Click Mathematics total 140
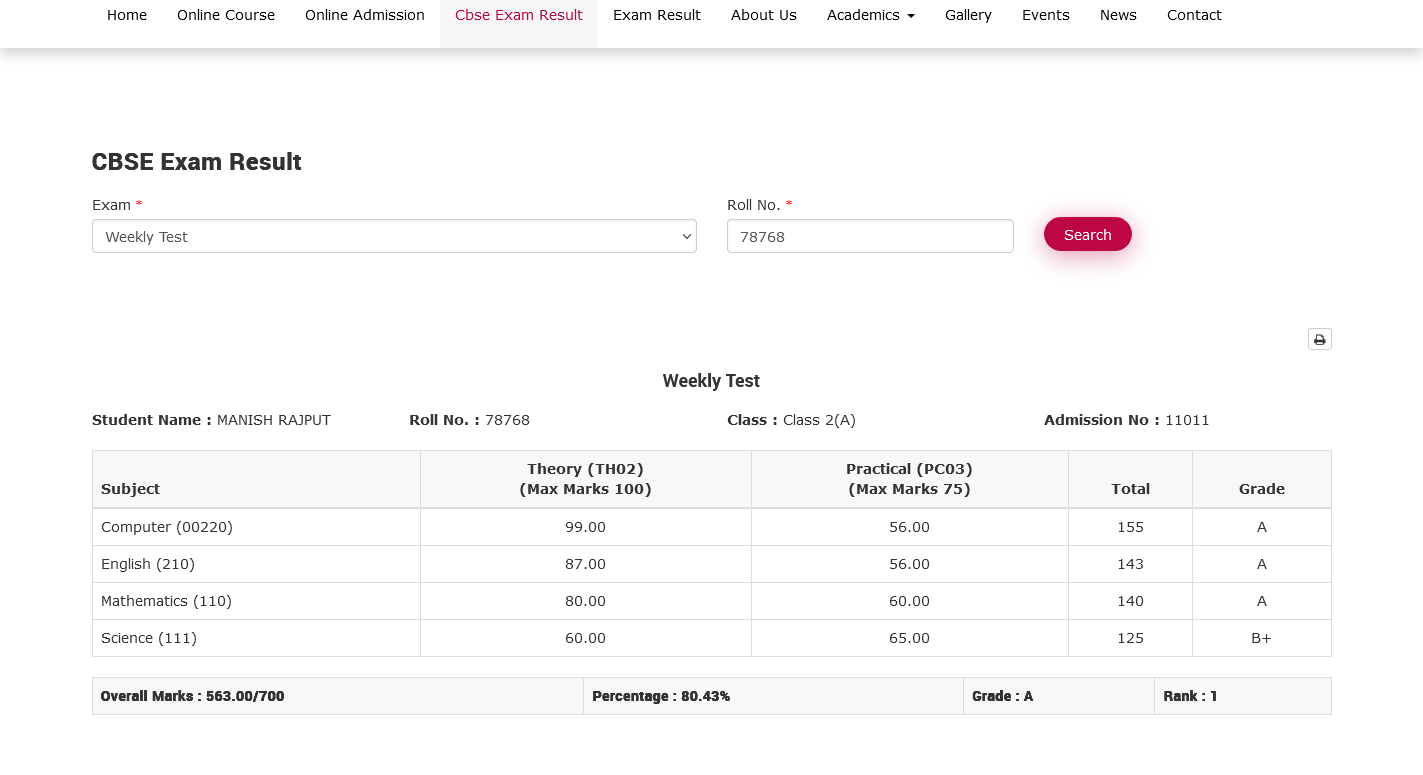1423x775 pixels. (1130, 601)
